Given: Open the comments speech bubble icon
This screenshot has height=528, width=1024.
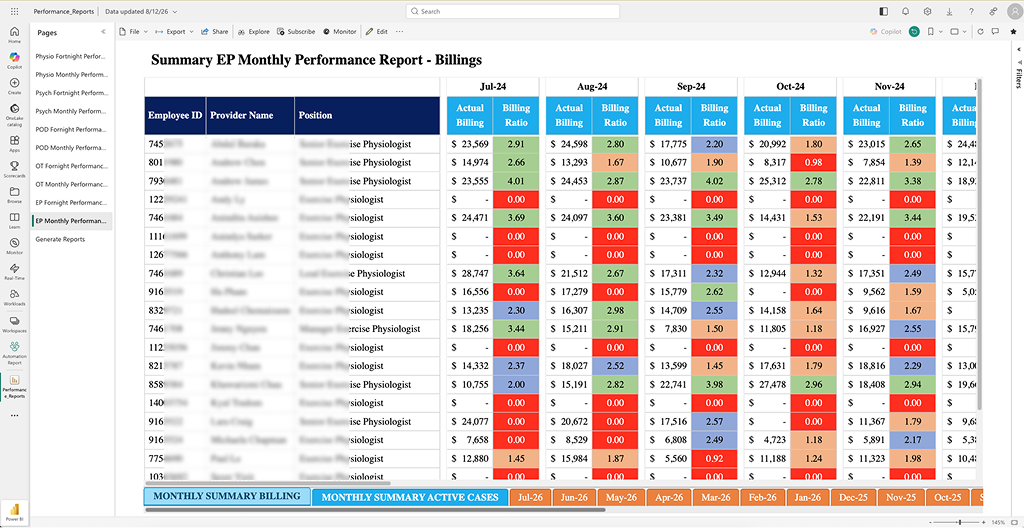Looking at the screenshot, I should pyautogui.click(x=995, y=31).
